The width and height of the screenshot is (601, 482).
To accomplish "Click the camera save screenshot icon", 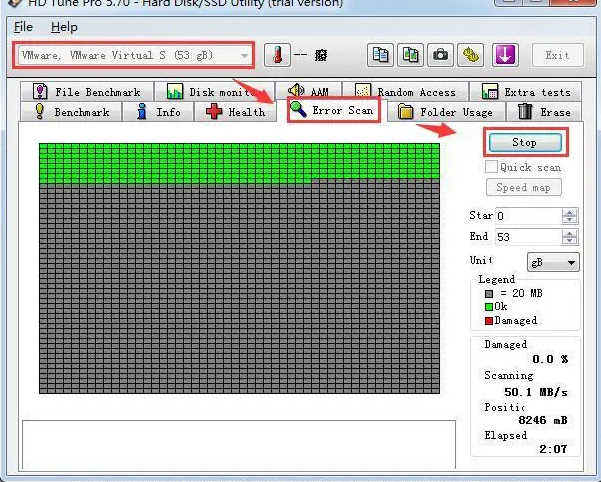I will point(440,55).
